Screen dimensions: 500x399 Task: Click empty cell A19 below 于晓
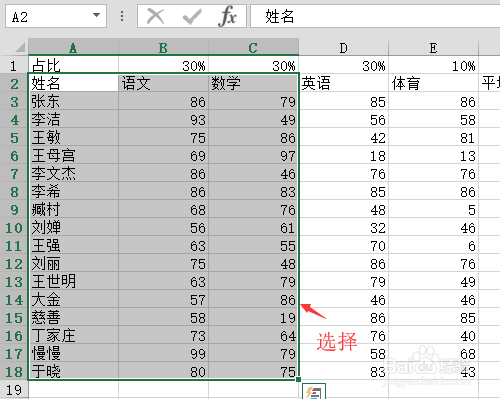click(x=73, y=389)
